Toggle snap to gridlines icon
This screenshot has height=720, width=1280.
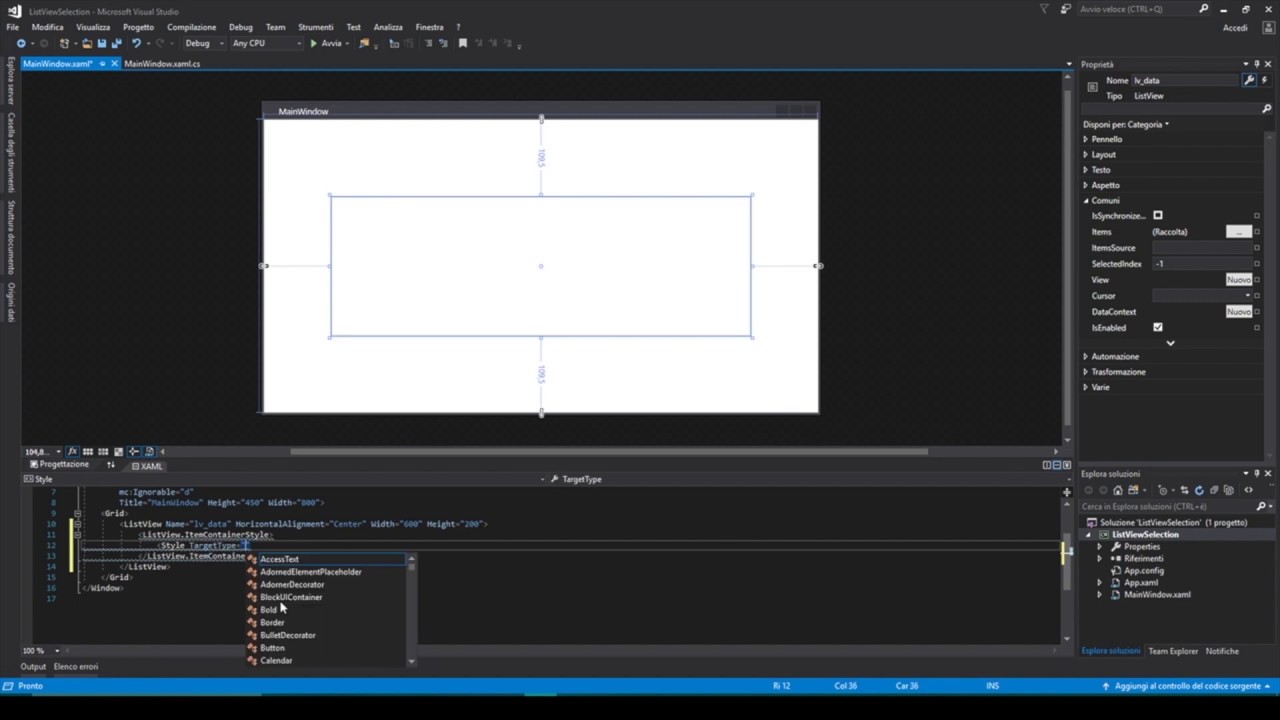click(x=103, y=452)
